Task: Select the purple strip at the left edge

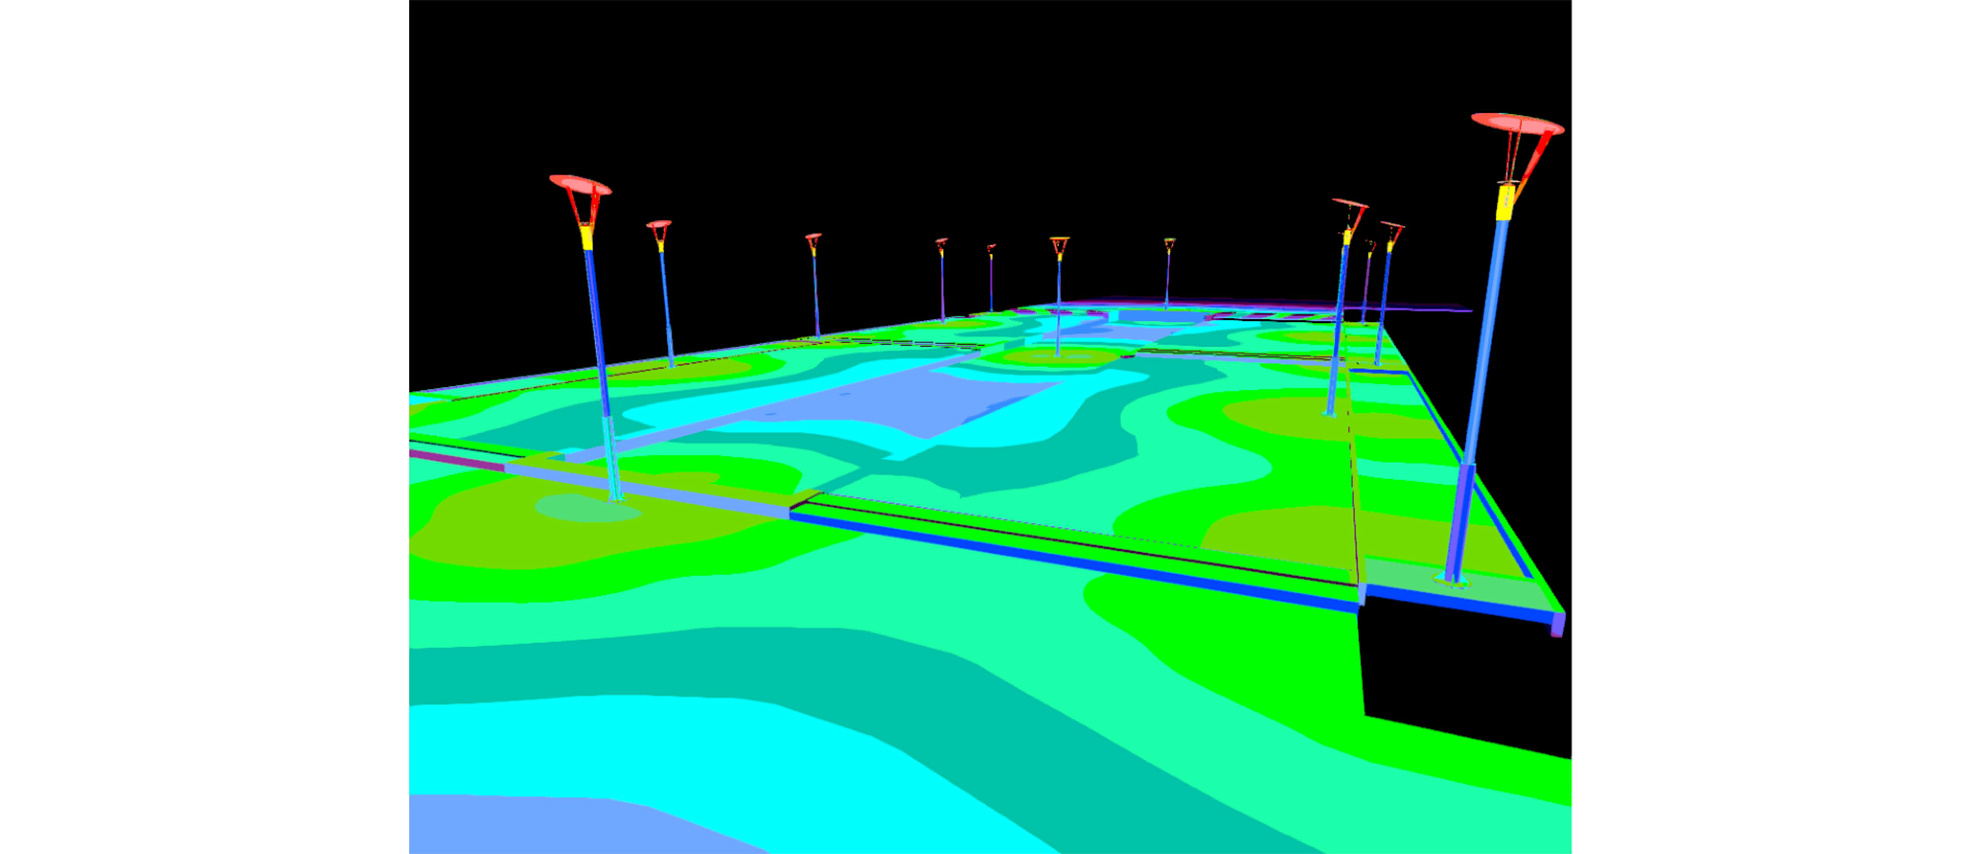Action: coord(455,459)
